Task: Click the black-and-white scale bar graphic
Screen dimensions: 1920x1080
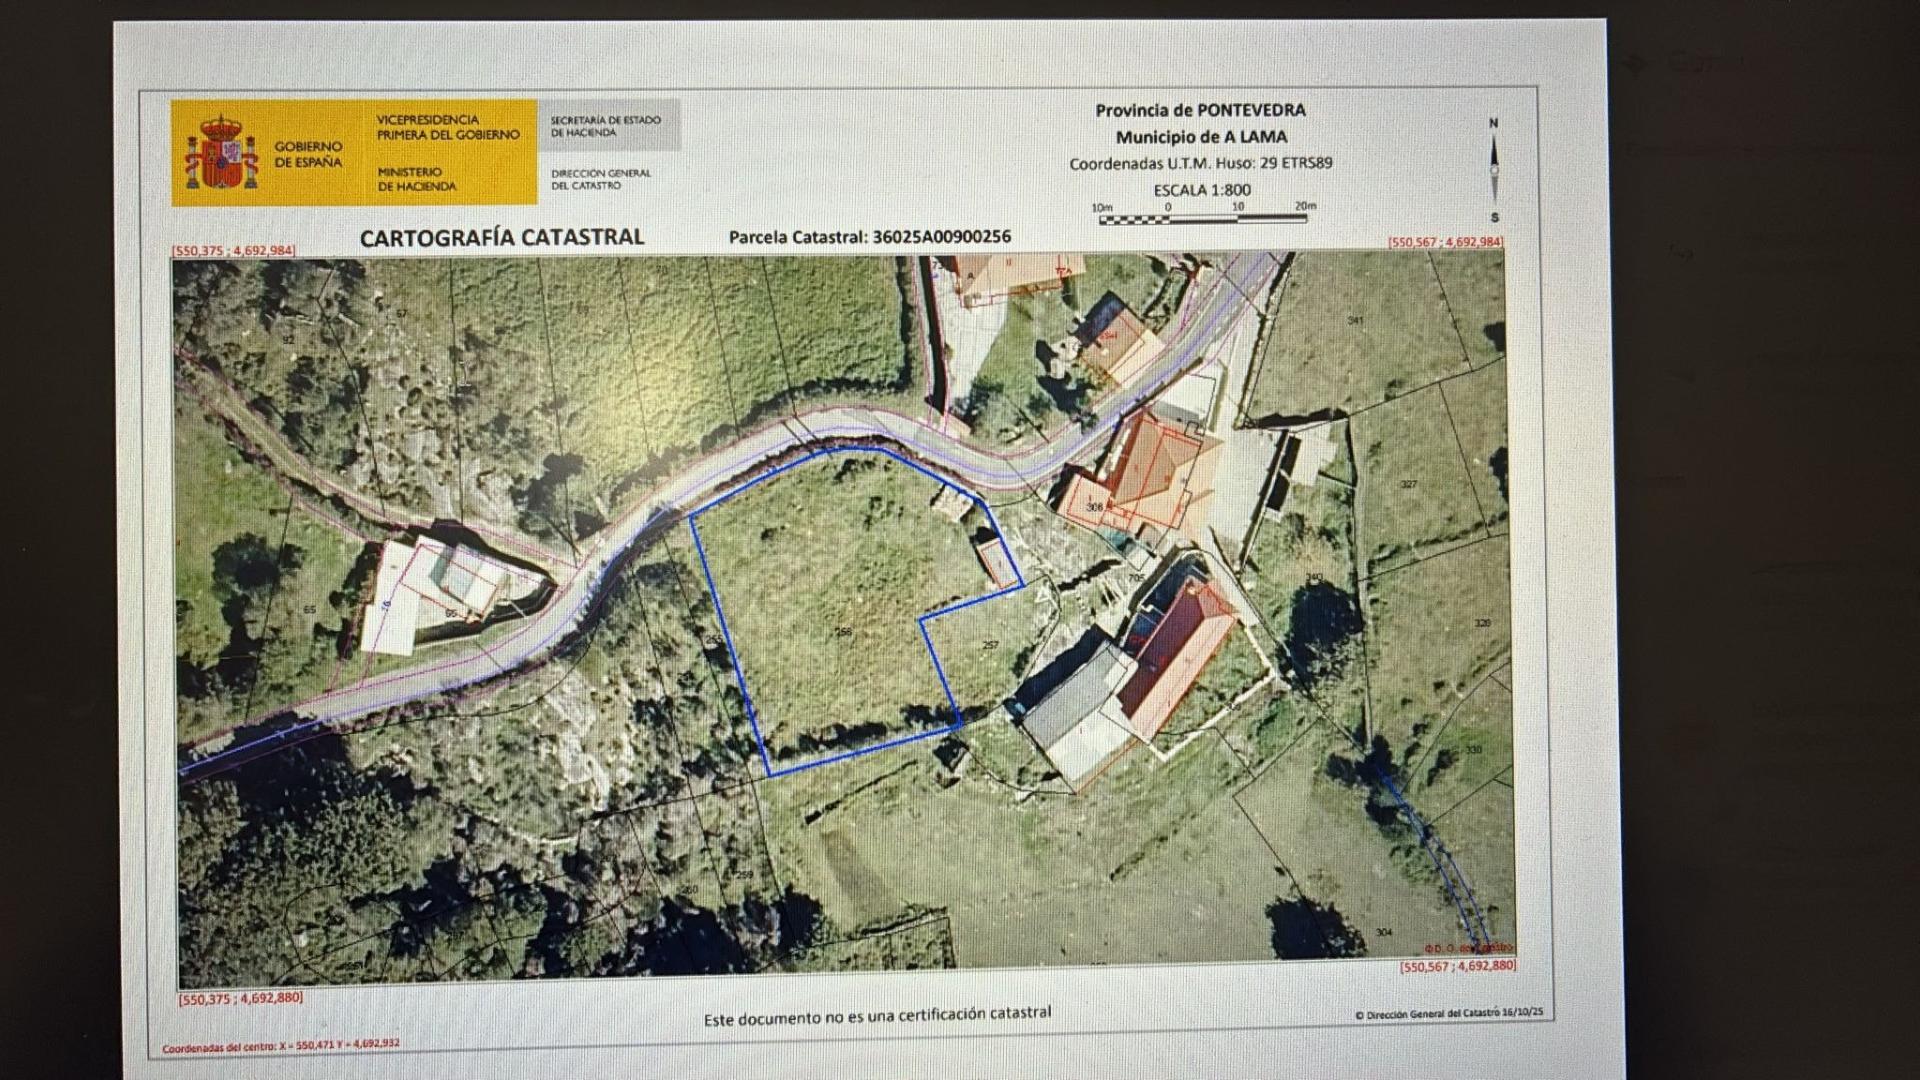Action: (x=1202, y=218)
